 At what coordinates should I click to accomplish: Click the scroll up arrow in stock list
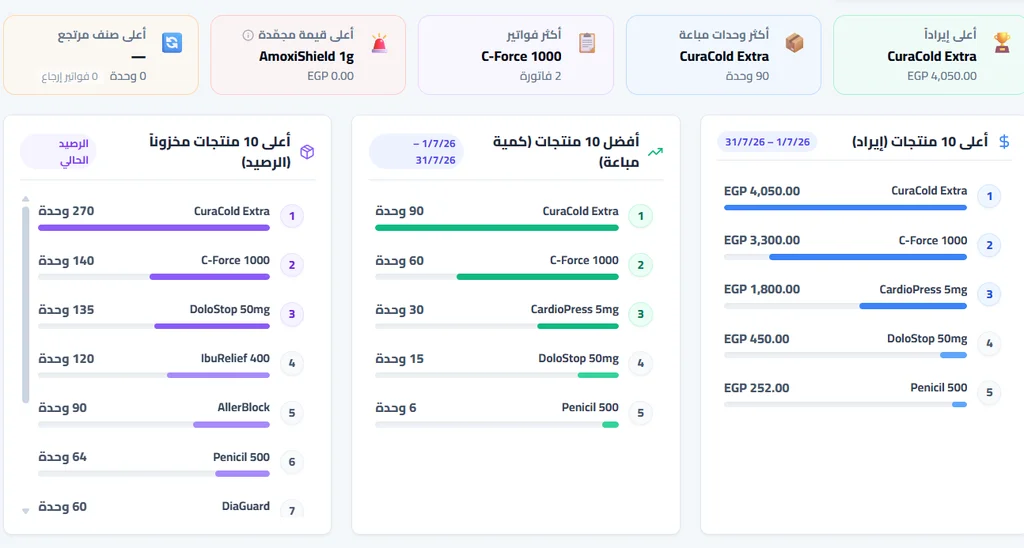point(25,199)
